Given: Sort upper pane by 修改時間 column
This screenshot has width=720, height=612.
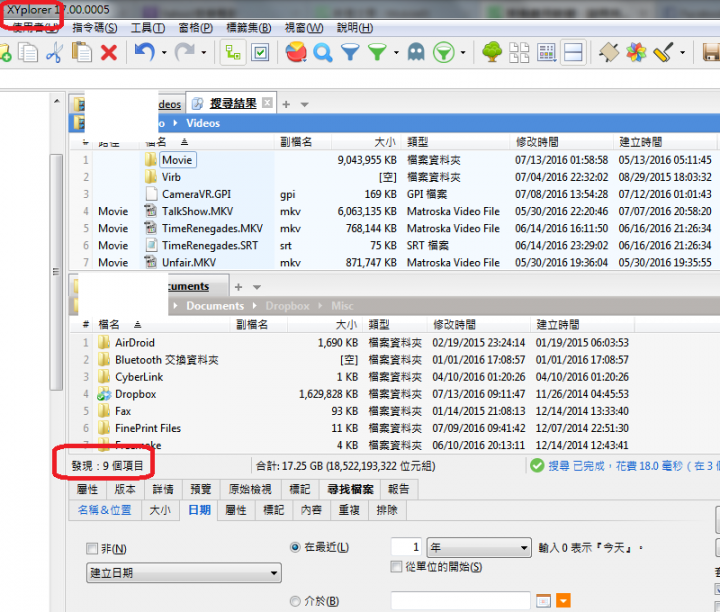Looking at the screenshot, I should click(x=561, y=142).
